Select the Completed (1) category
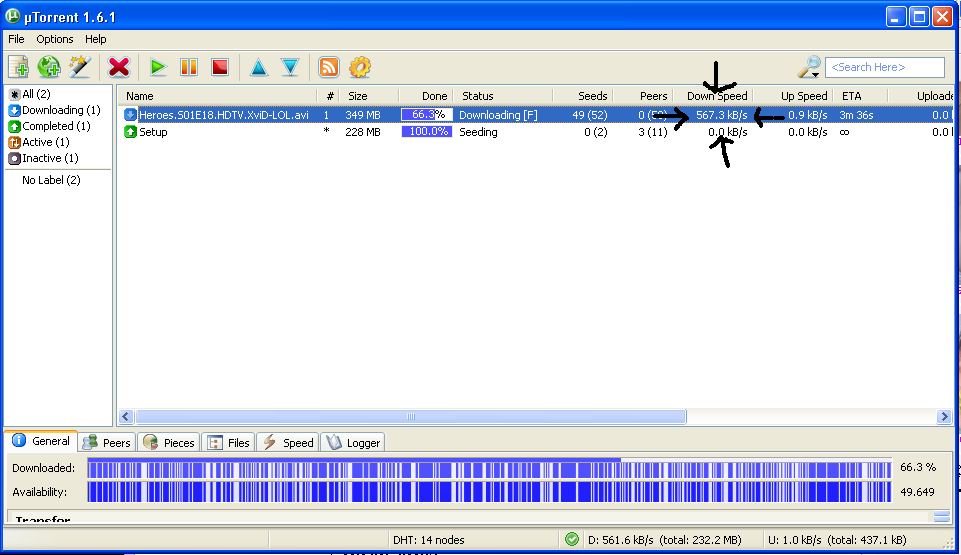Image resolution: width=961 pixels, height=555 pixels. tap(56, 126)
